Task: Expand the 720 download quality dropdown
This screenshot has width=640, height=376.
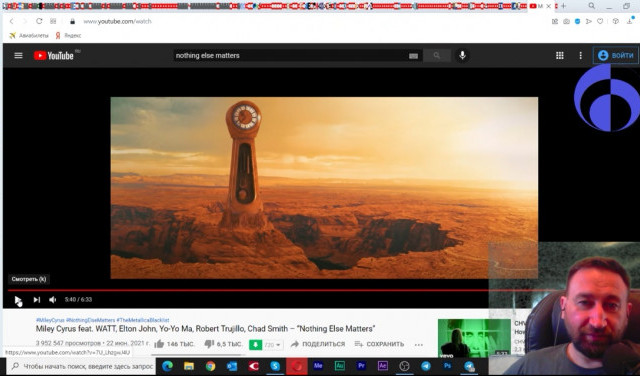Action: pos(273,345)
